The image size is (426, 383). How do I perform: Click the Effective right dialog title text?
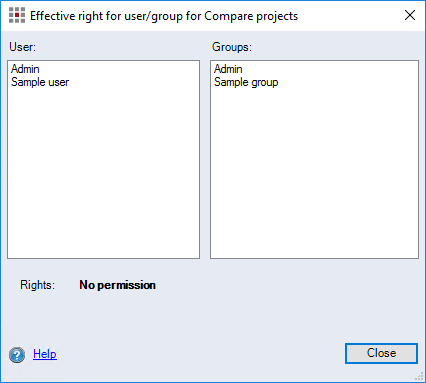tap(164, 16)
